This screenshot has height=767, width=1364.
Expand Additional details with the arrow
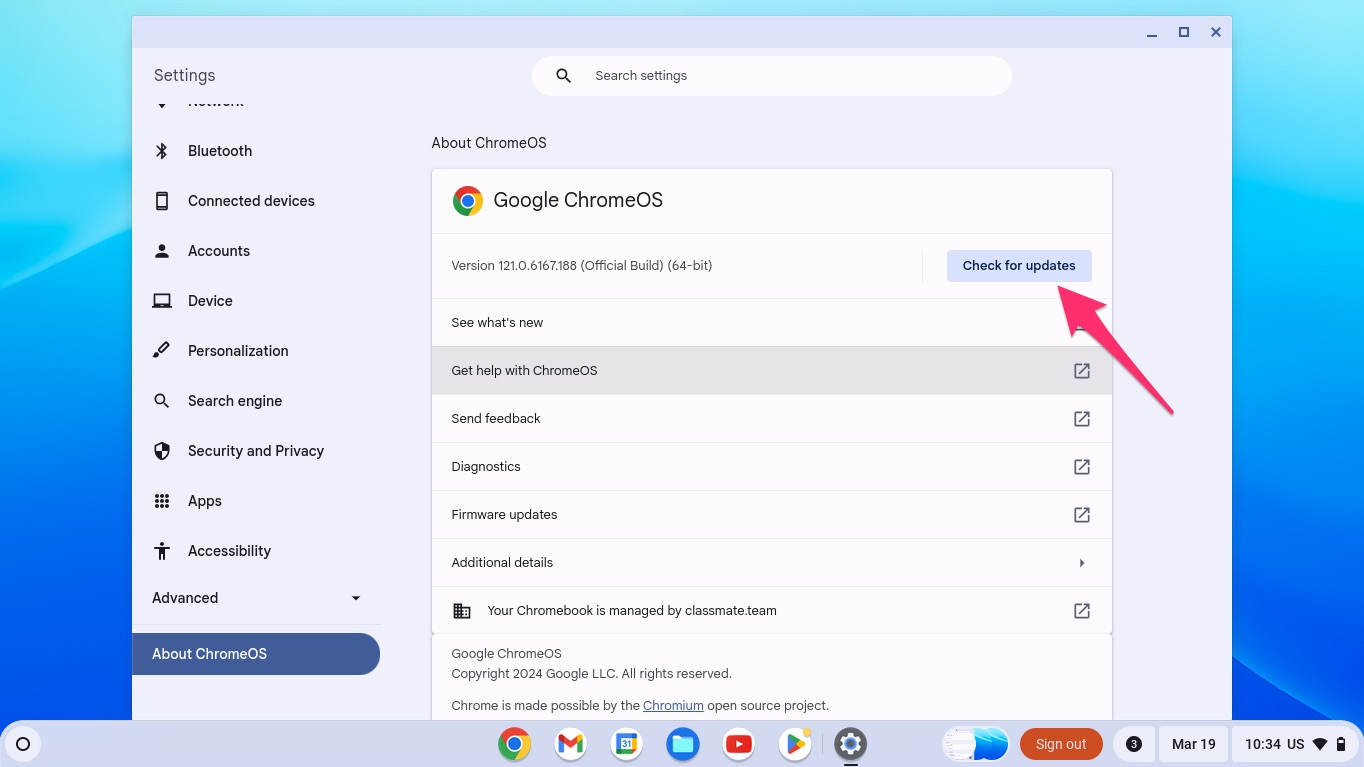1081,563
